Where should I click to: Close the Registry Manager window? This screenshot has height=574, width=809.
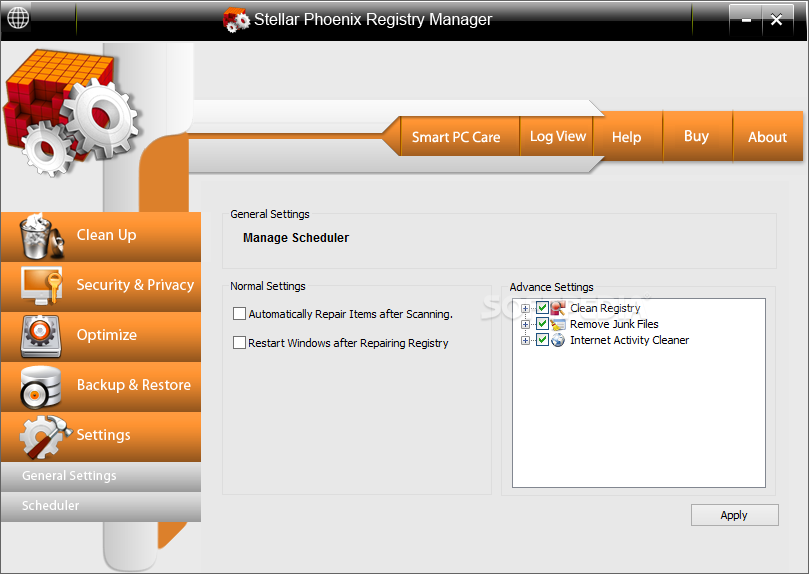tap(776, 20)
